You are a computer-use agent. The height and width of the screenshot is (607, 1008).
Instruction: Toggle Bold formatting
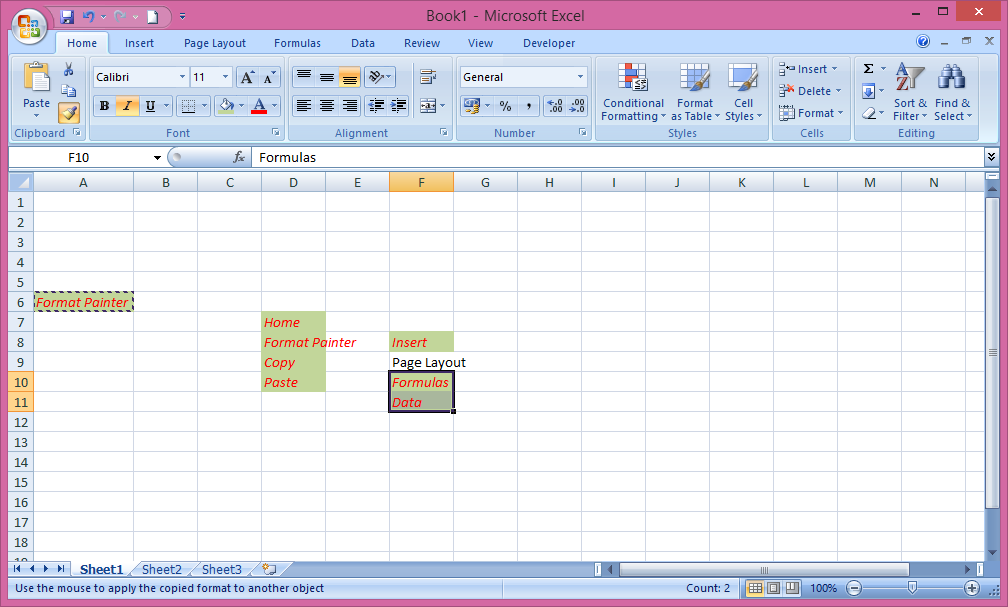(105, 106)
